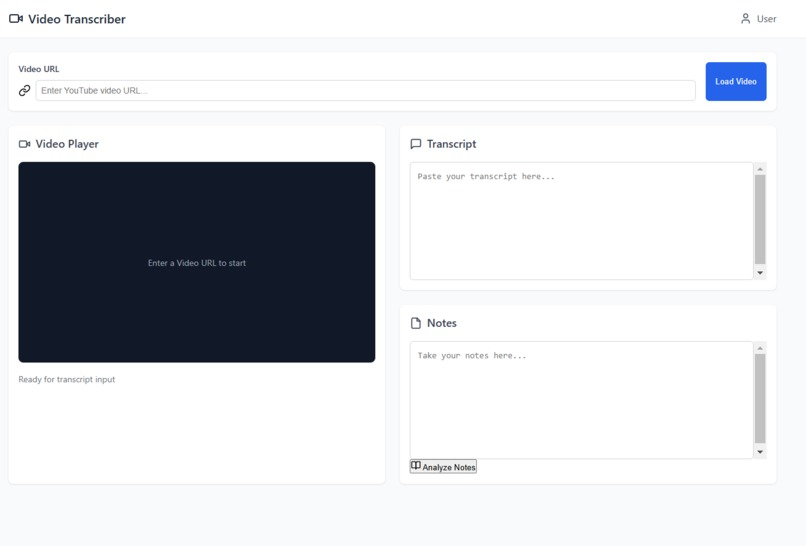Click the Transcript scrollbar up arrow

760,169
